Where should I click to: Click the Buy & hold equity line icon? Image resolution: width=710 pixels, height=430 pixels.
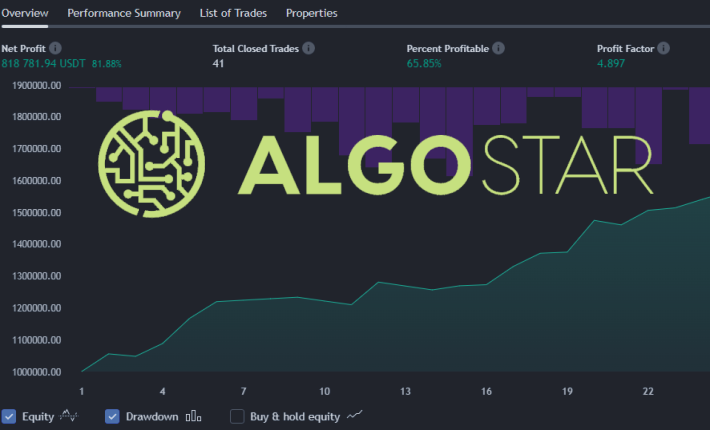tap(355, 415)
